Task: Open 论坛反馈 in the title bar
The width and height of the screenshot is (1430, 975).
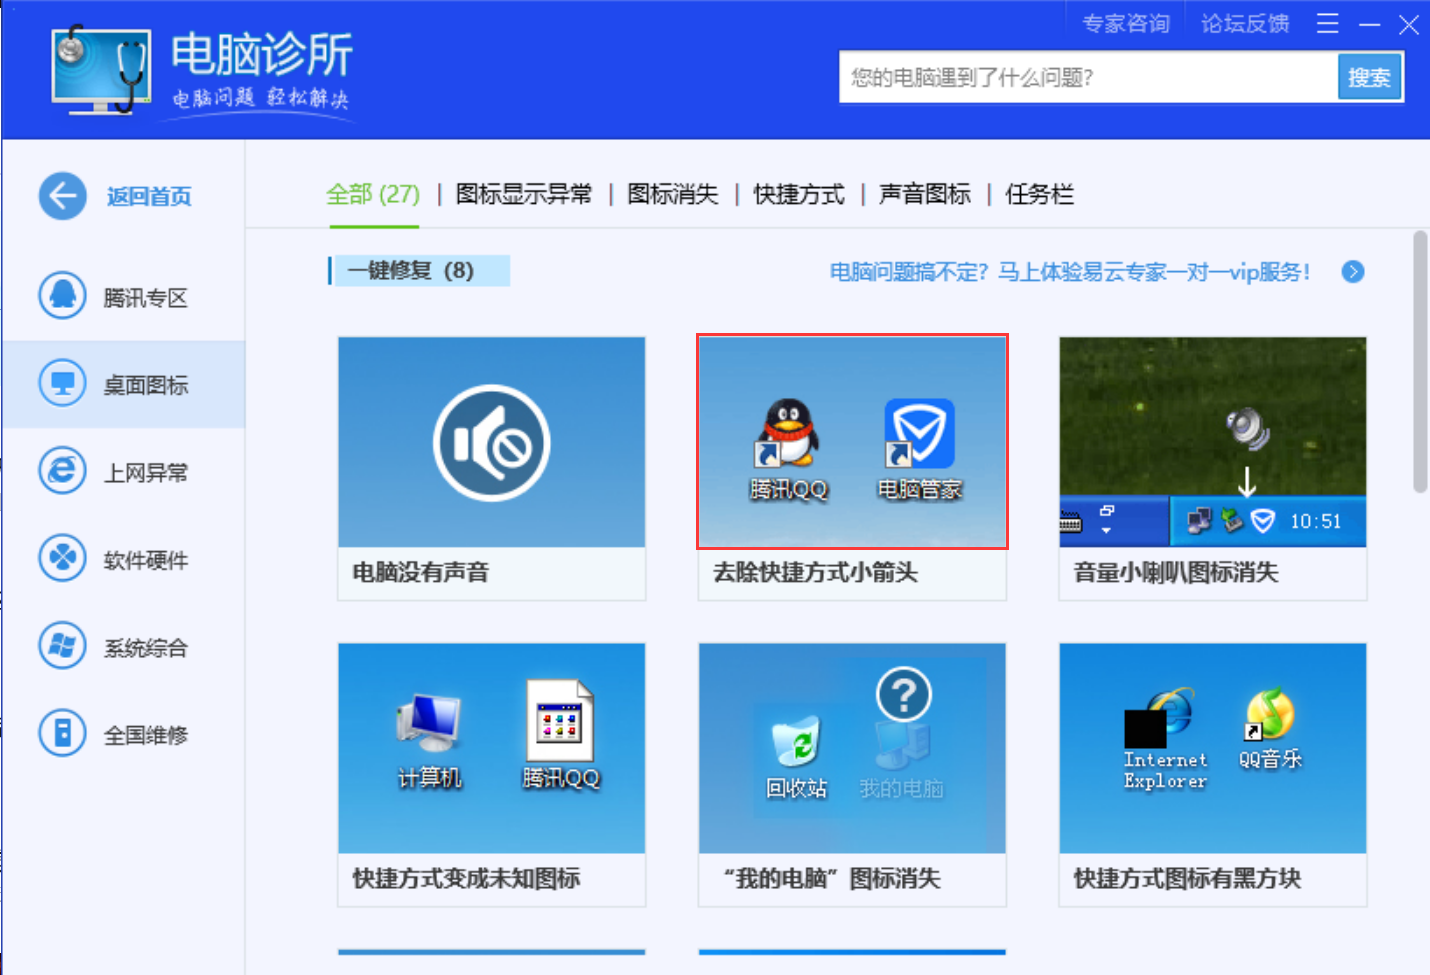Action: pos(1245,24)
